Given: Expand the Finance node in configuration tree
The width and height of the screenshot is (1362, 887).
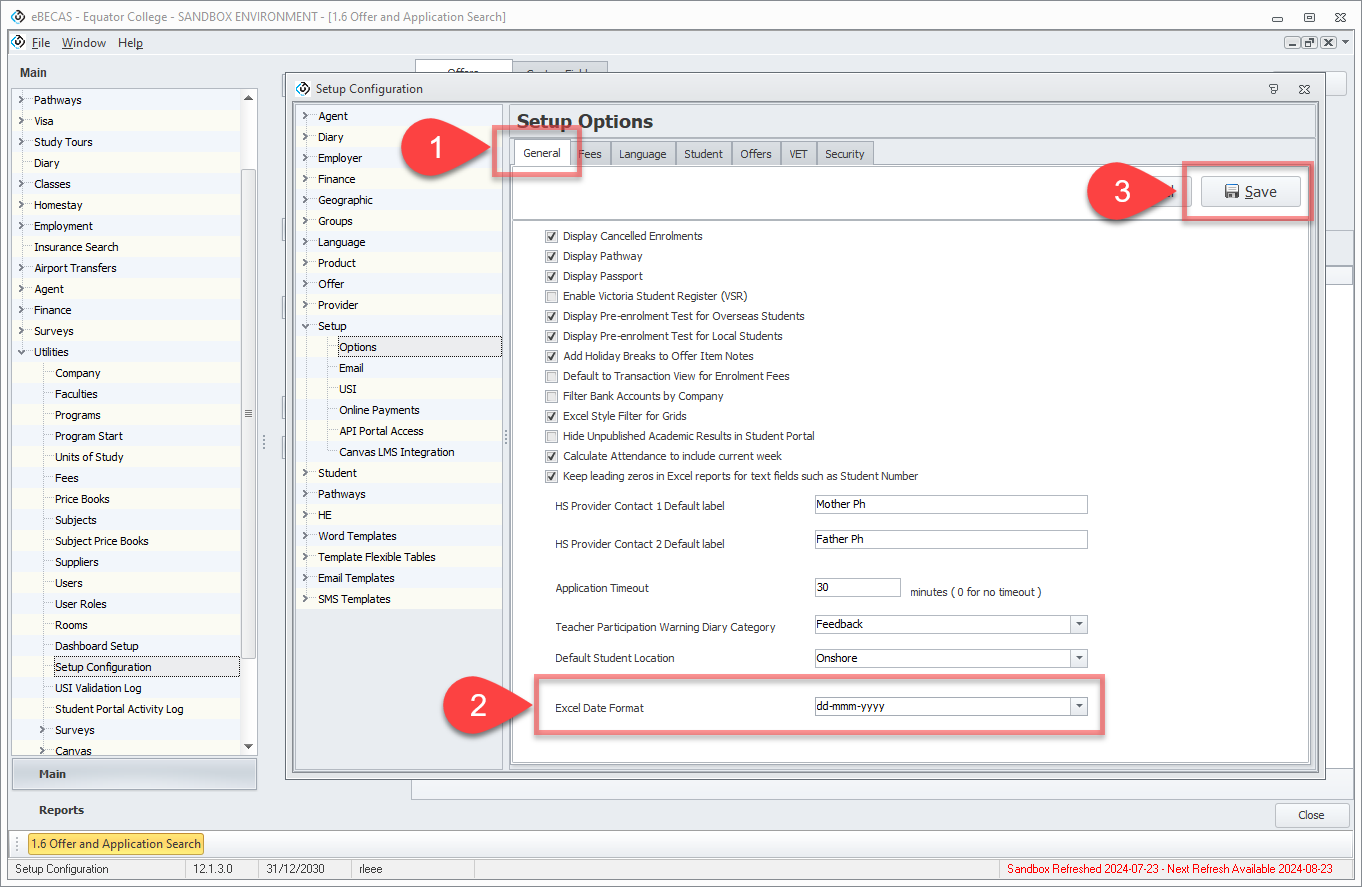Looking at the screenshot, I should (x=305, y=180).
